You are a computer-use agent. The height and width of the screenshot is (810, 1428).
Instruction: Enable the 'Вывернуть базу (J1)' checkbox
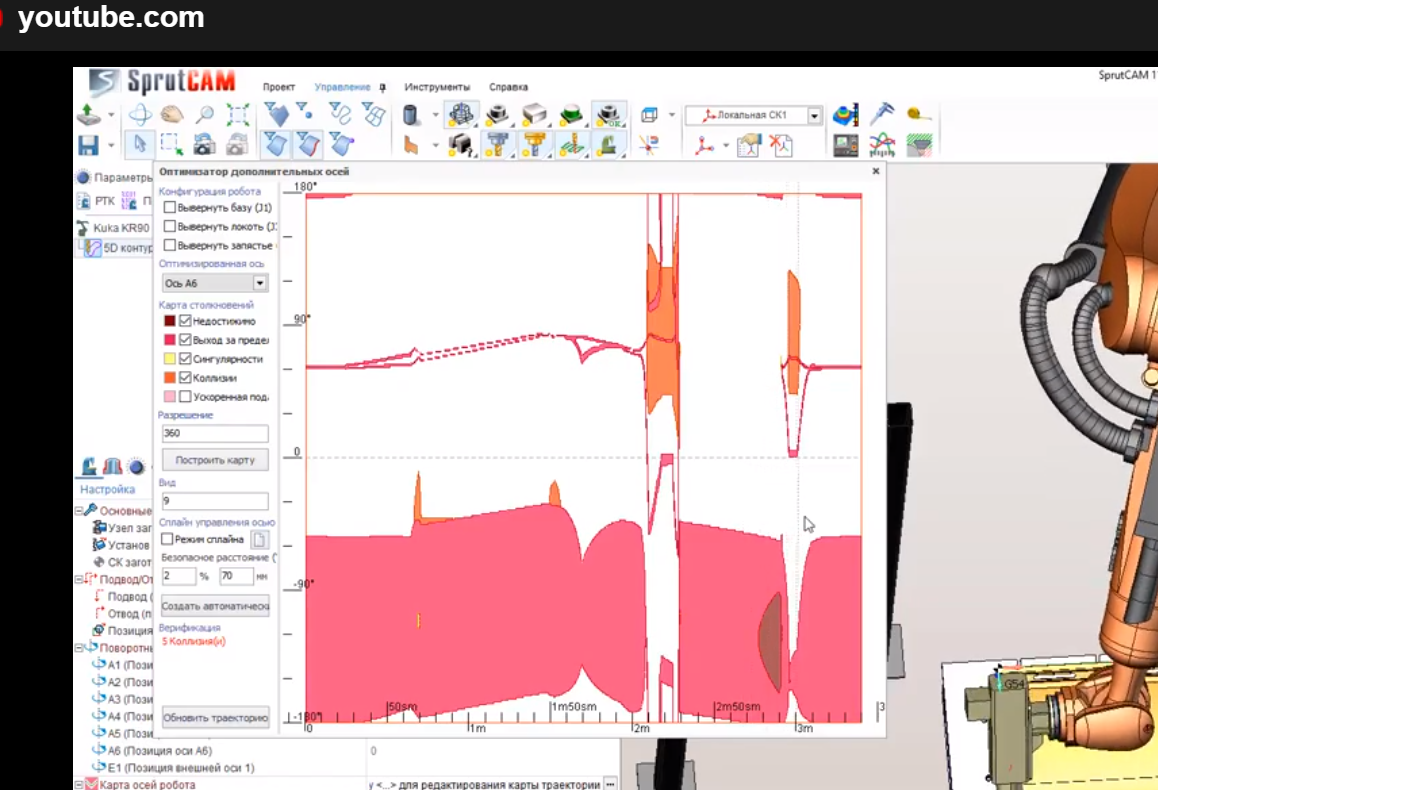click(170, 208)
